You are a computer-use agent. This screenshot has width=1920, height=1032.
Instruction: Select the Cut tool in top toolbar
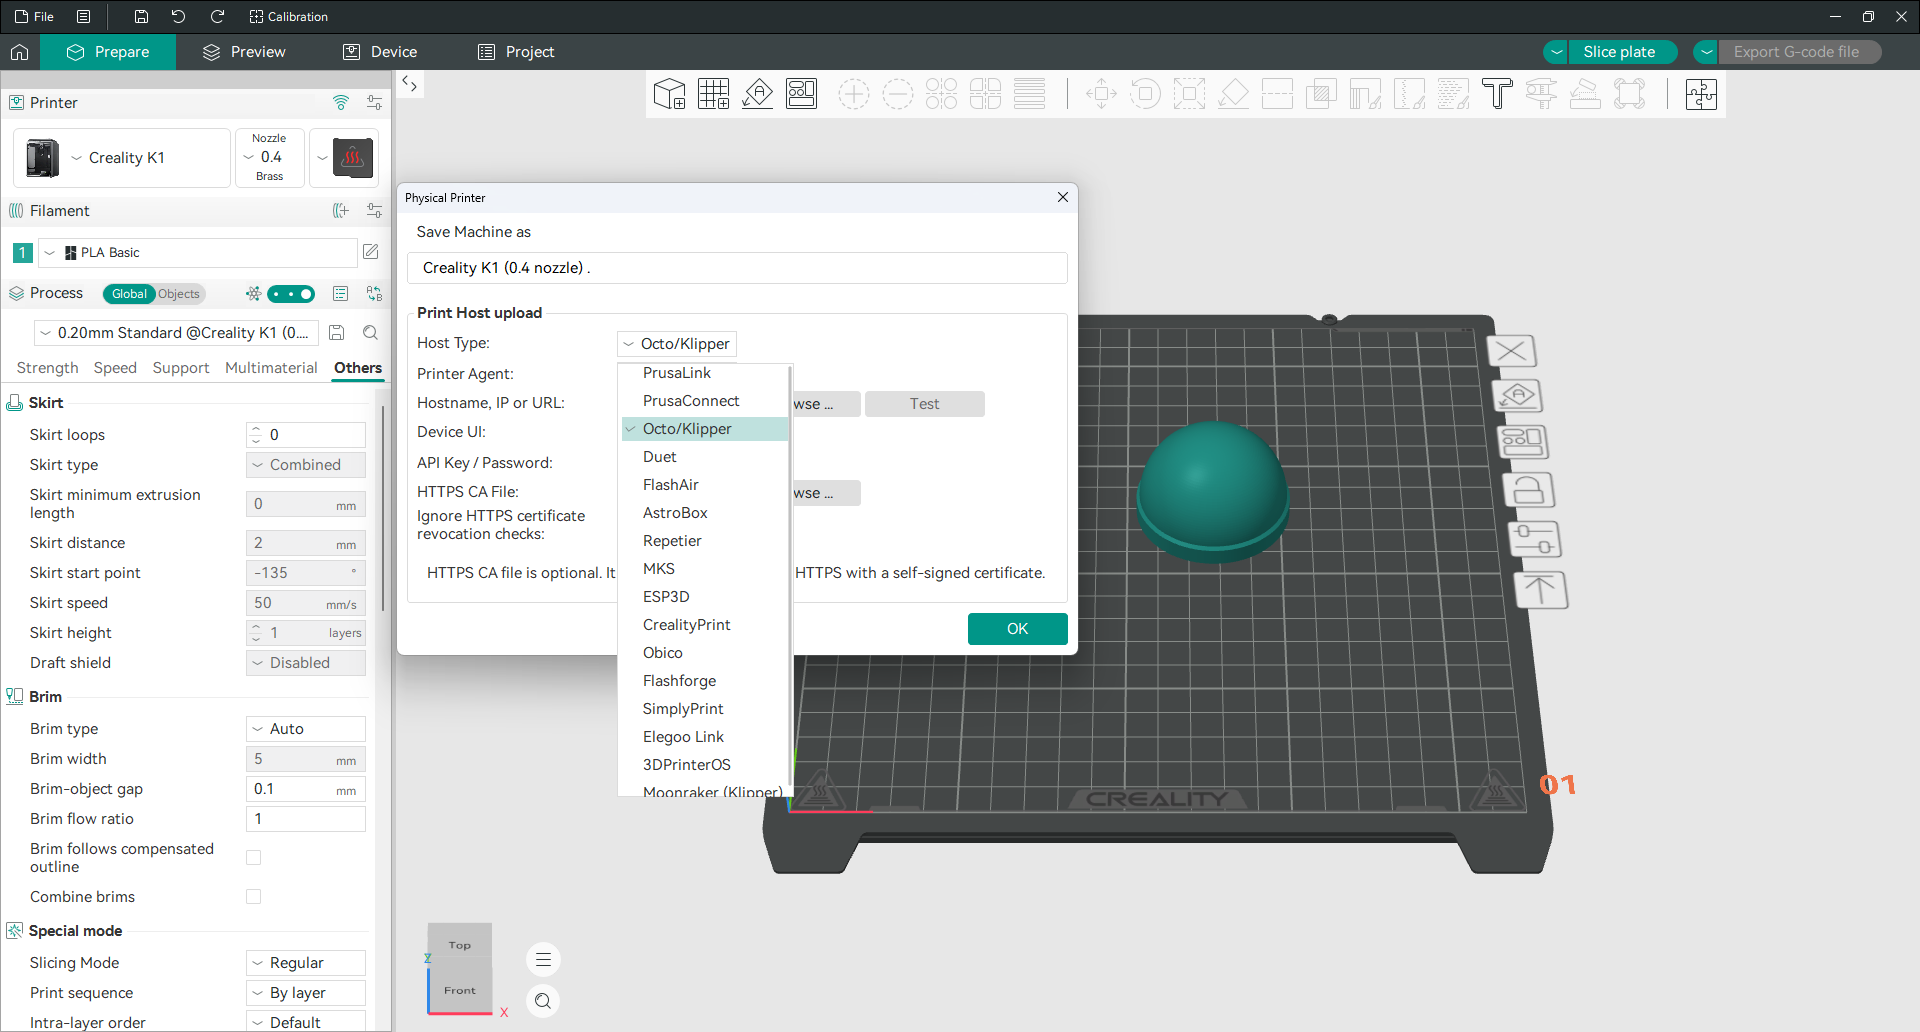point(1277,94)
